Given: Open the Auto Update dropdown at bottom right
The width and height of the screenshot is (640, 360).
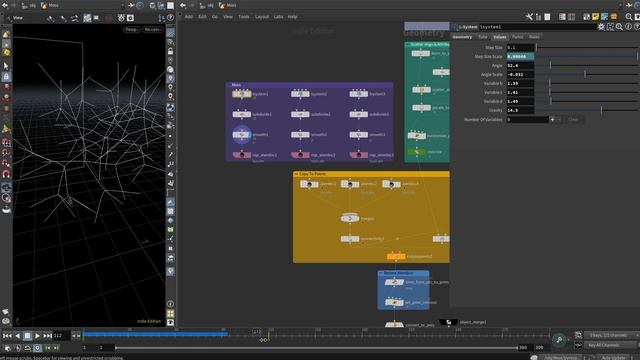Looking at the screenshot, I should (613, 357).
